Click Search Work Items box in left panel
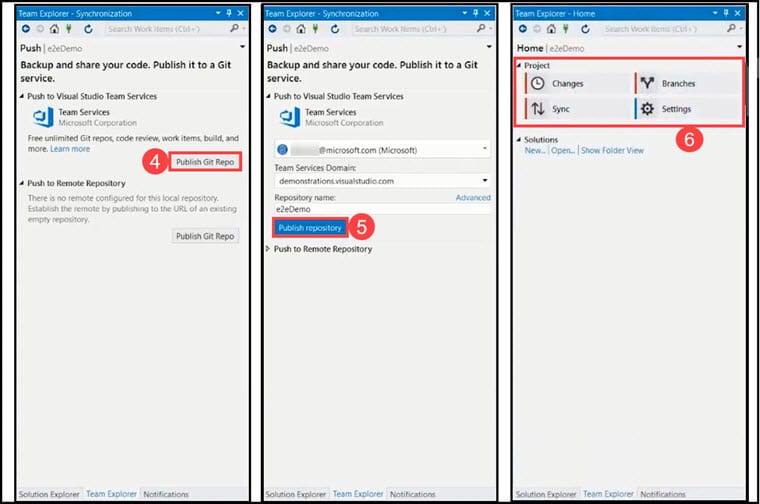Screen dimensions: 760x504 pyautogui.click(x=166, y=29)
